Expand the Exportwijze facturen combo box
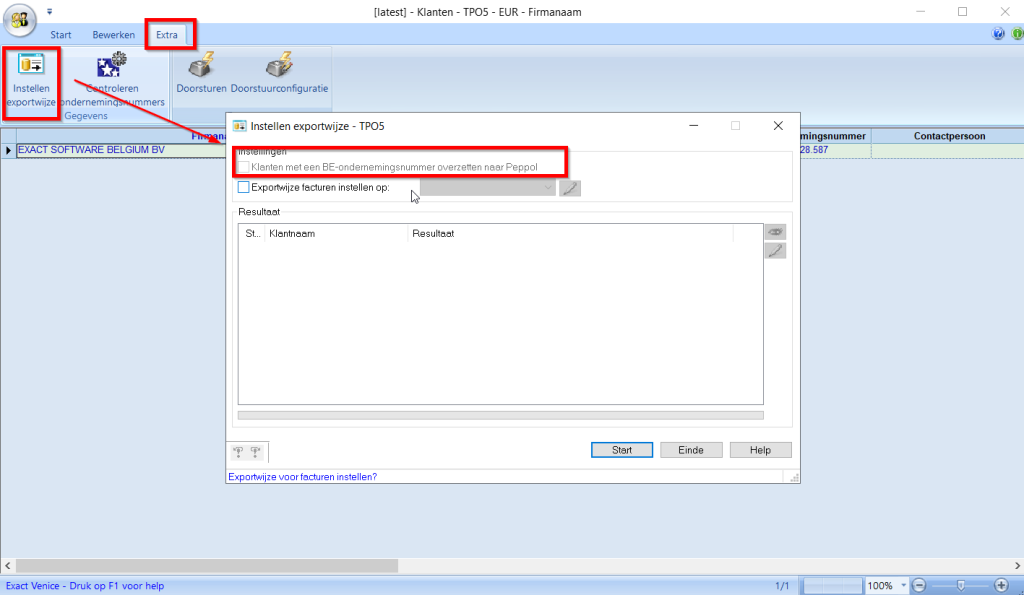1024x595 pixels. (547, 187)
